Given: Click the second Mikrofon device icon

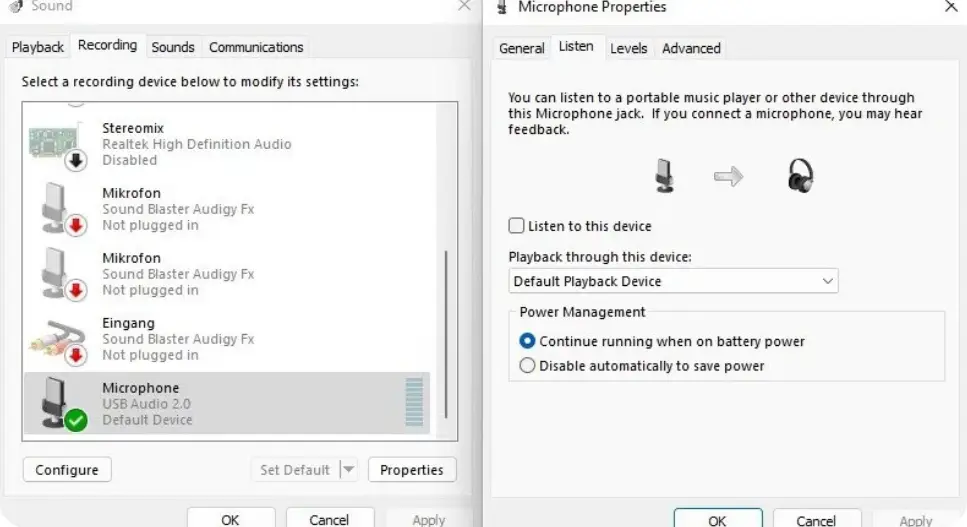Looking at the screenshot, I should pos(60,274).
